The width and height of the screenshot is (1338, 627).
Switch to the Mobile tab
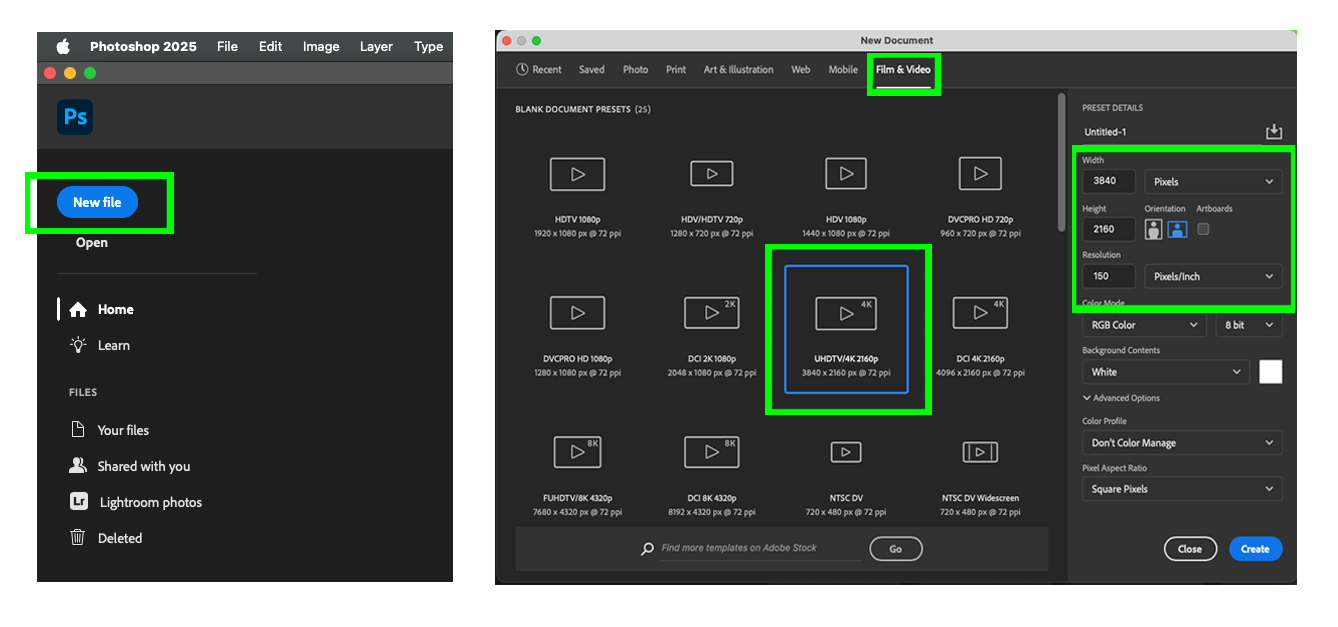843,70
